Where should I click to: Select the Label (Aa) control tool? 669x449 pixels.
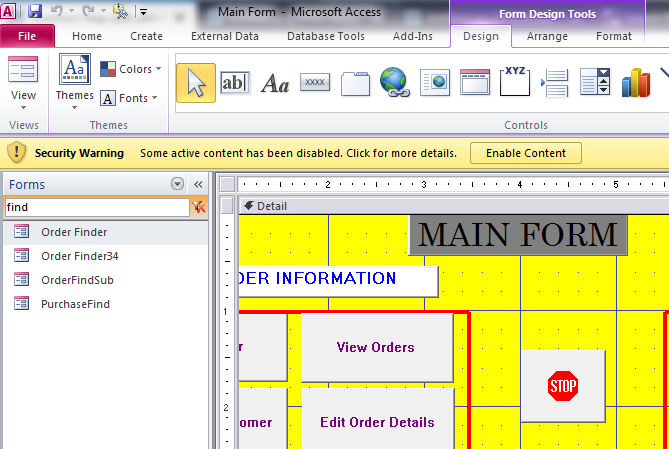pos(275,83)
